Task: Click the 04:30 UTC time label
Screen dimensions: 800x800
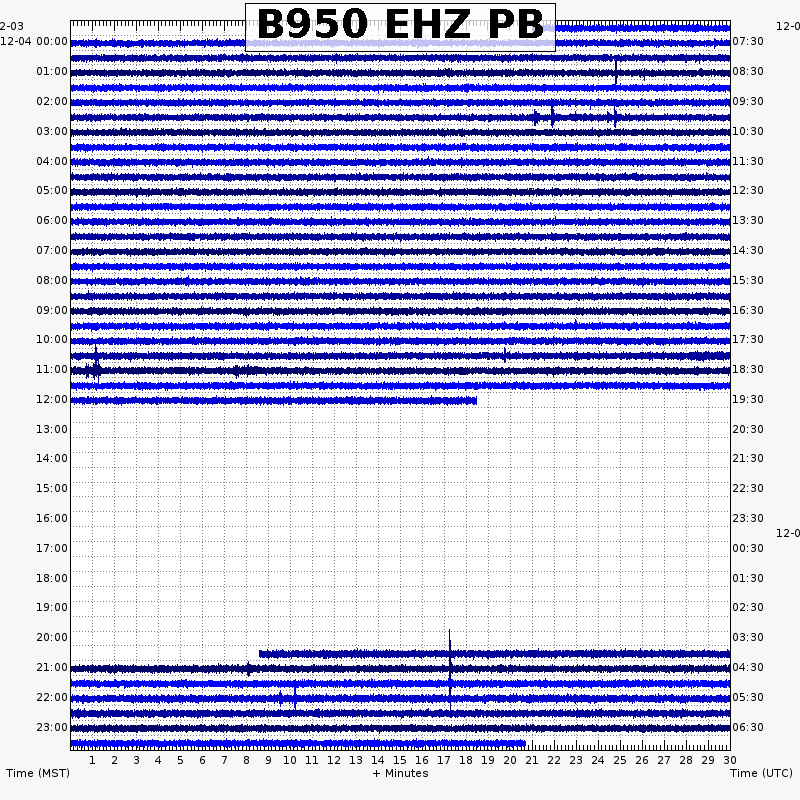Action: (x=748, y=668)
